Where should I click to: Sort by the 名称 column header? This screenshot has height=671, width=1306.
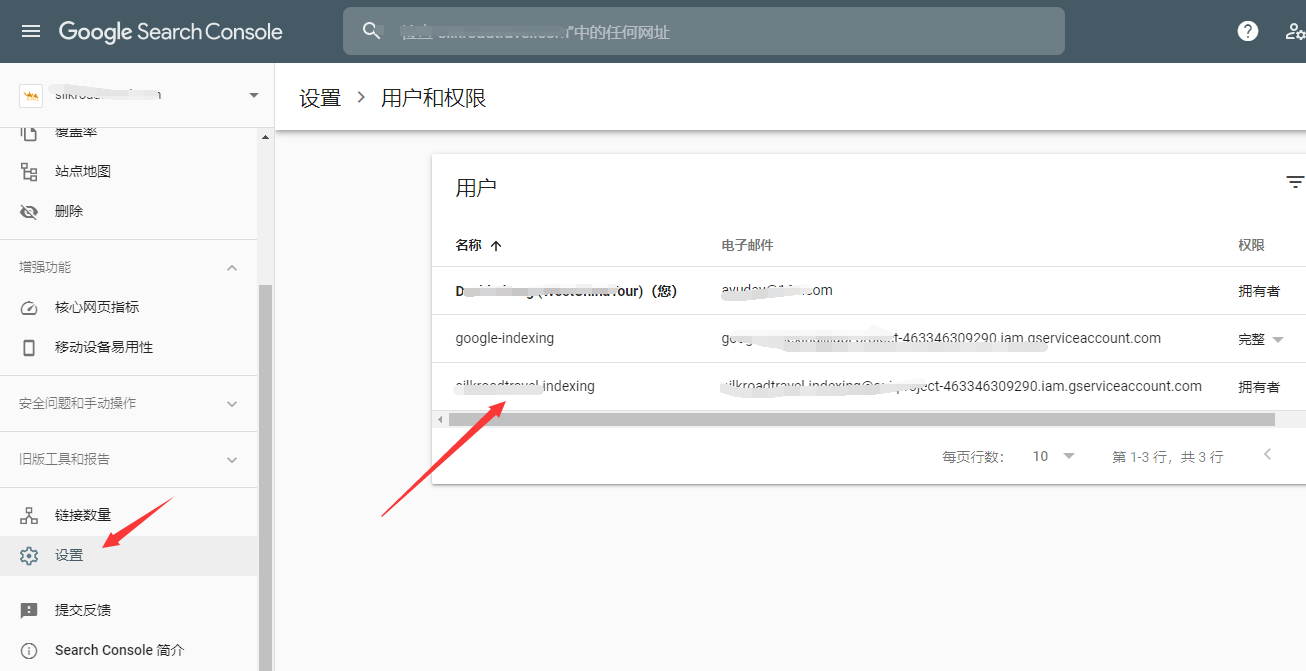pyautogui.click(x=468, y=245)
